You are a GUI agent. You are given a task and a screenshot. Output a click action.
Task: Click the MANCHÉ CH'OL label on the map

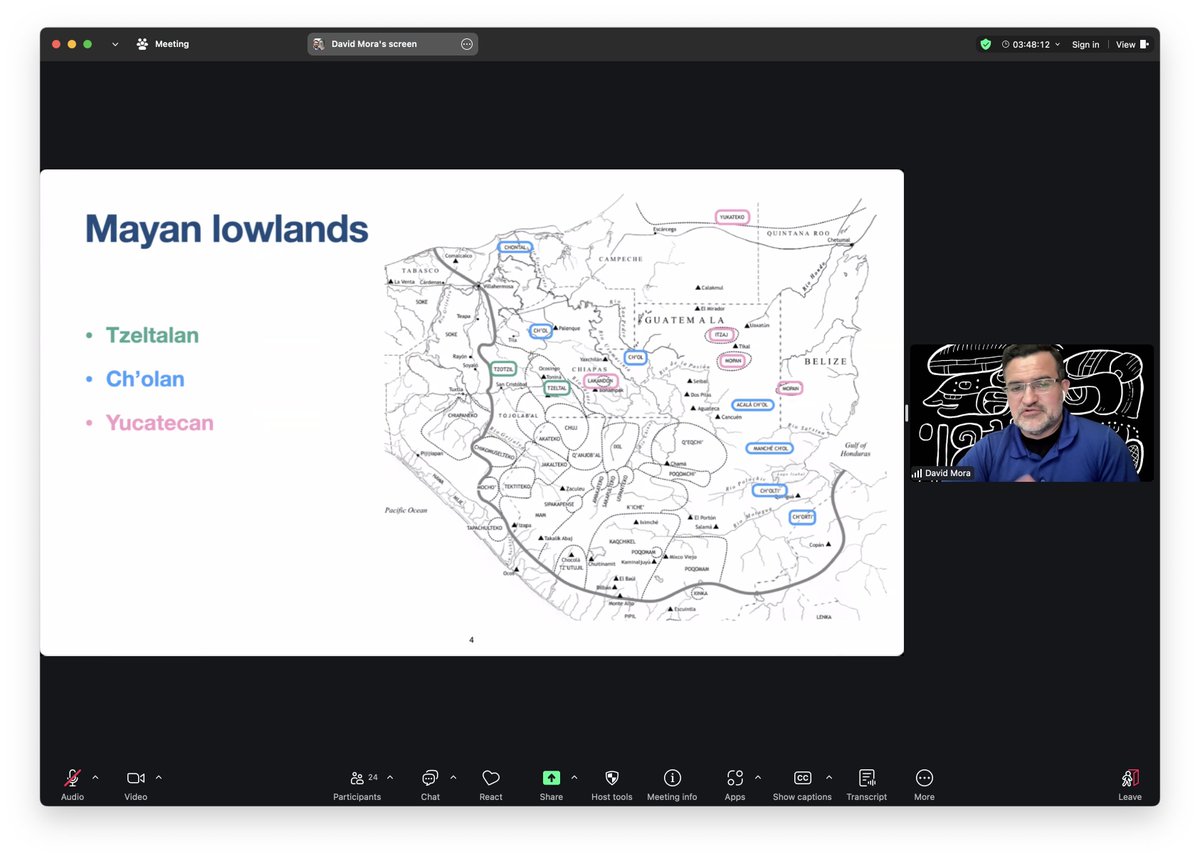769,448
